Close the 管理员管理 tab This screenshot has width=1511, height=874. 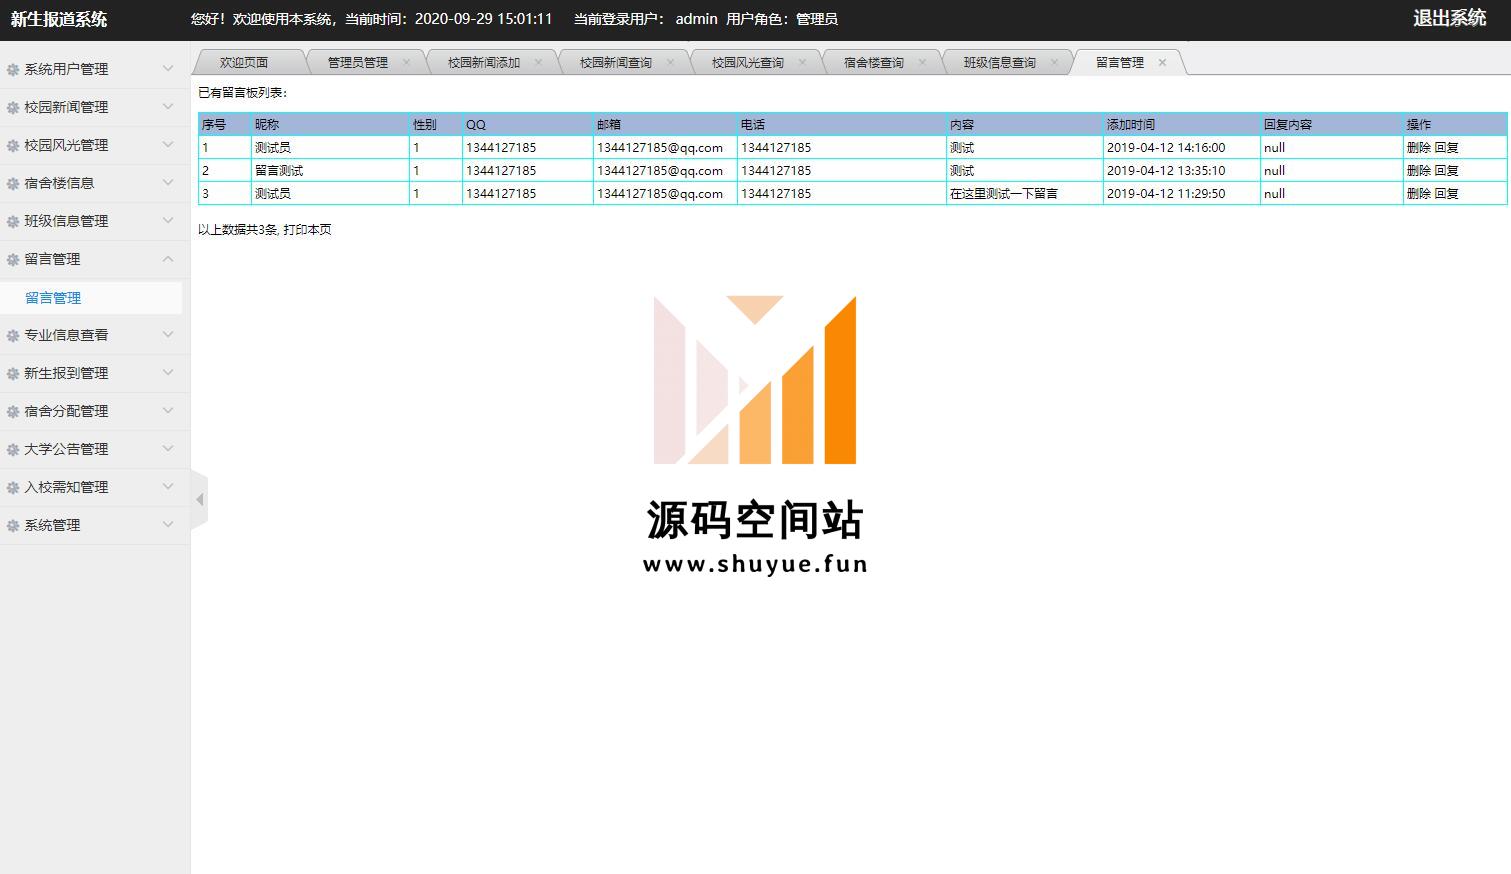click(406, 62)
